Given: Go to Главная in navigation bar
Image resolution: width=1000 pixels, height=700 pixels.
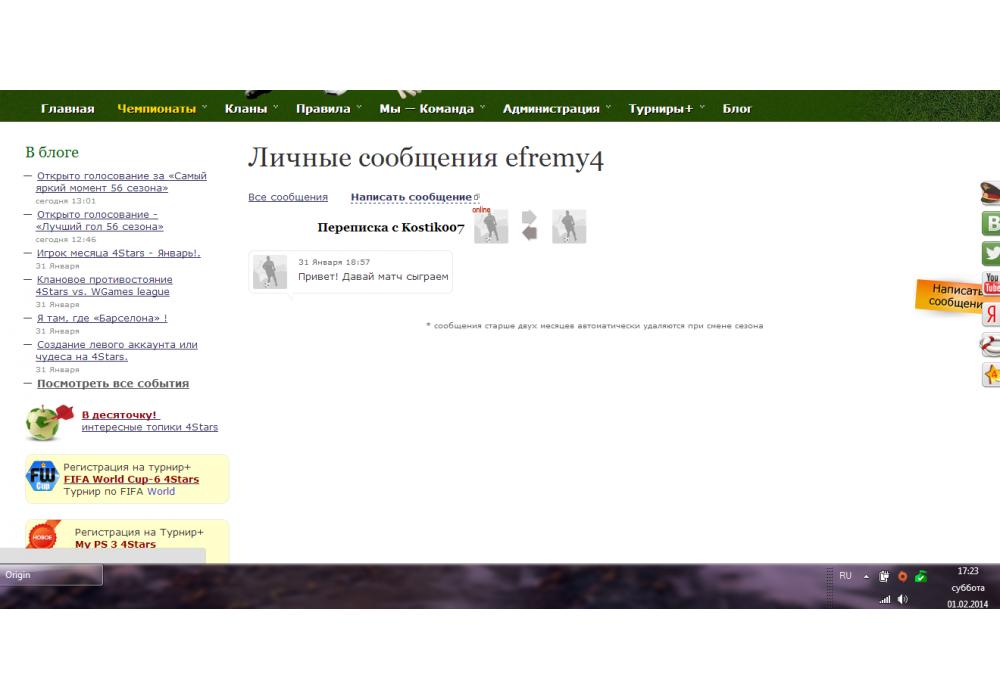Looking at the screenshot, I should 67,109.
